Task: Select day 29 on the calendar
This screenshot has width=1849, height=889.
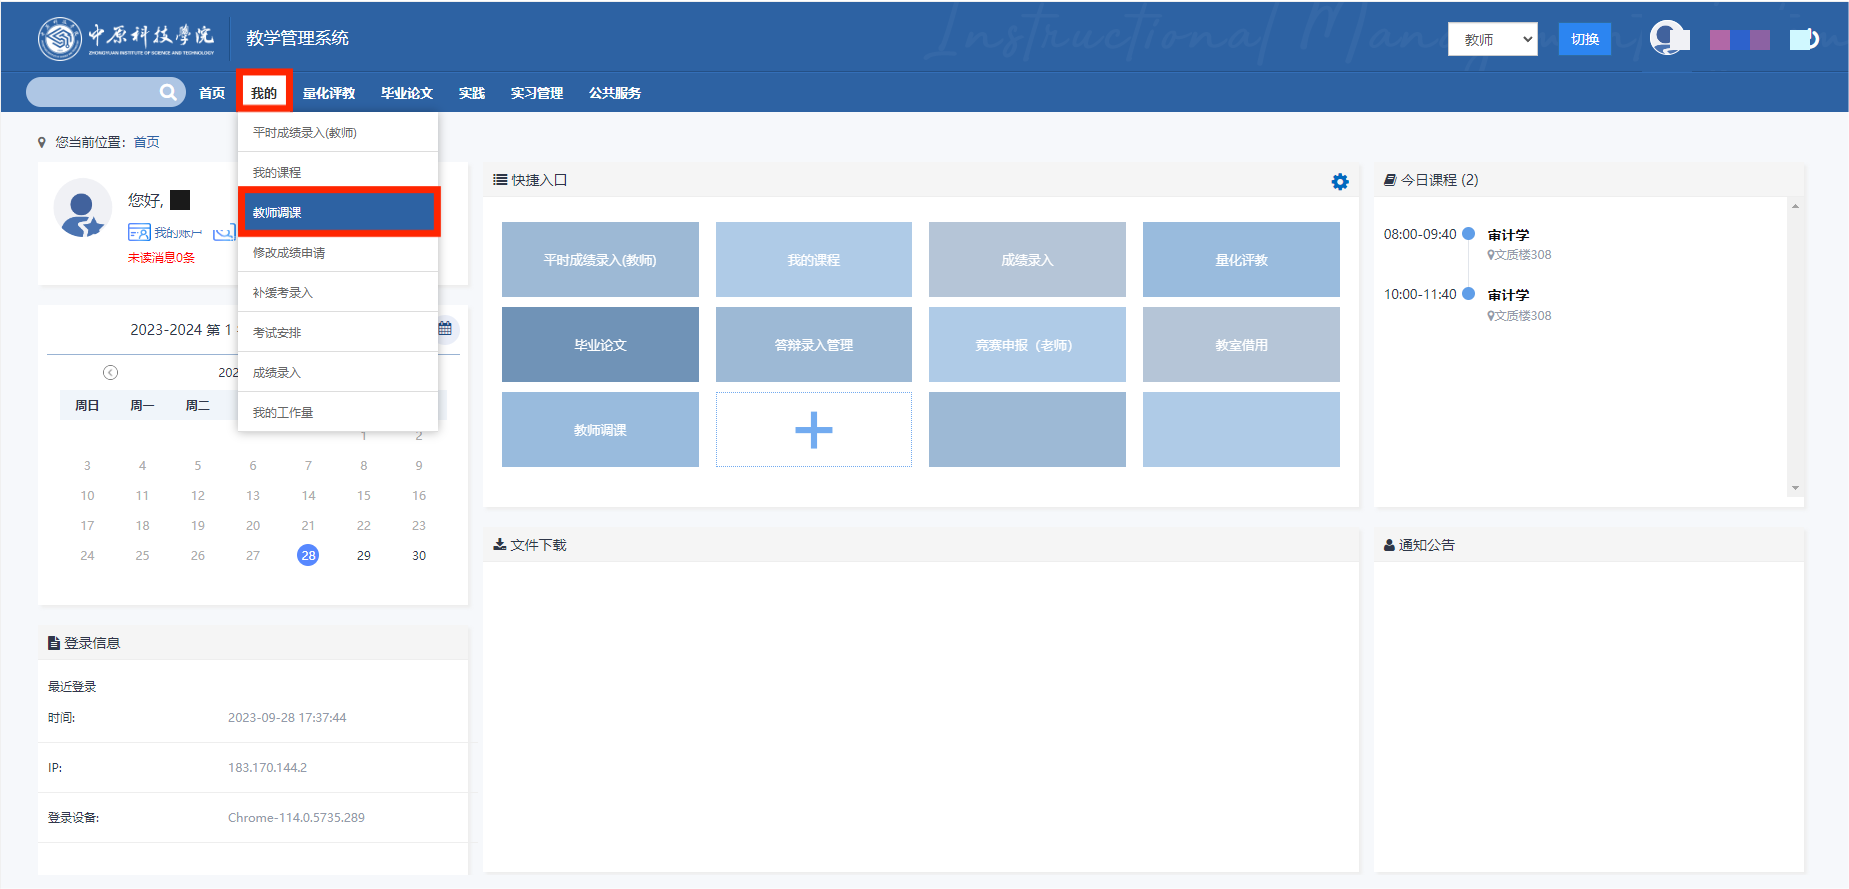Action: (x=364, y=555)
